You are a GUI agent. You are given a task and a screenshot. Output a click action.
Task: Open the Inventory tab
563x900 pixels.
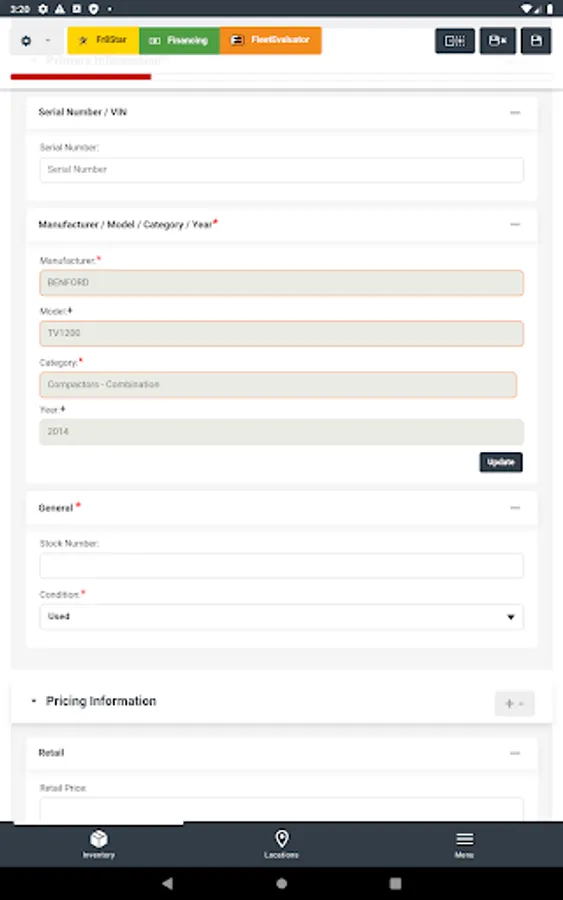[99, 844]
